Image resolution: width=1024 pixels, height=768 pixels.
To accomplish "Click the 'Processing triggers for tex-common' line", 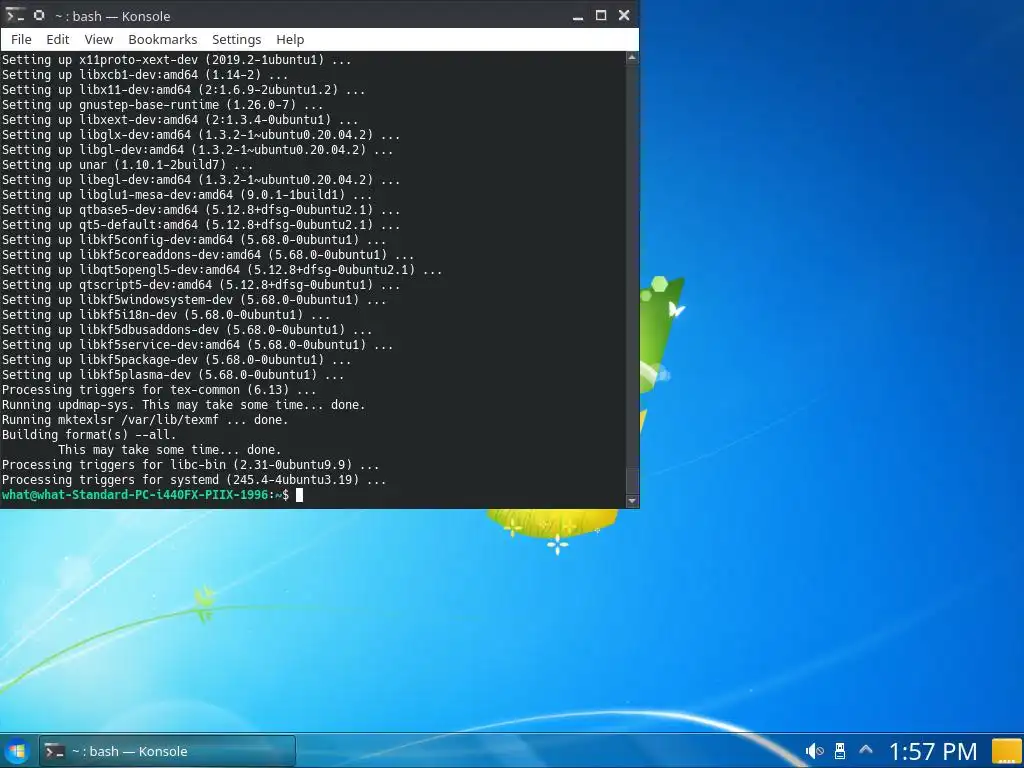I will [x=159, y=390].
